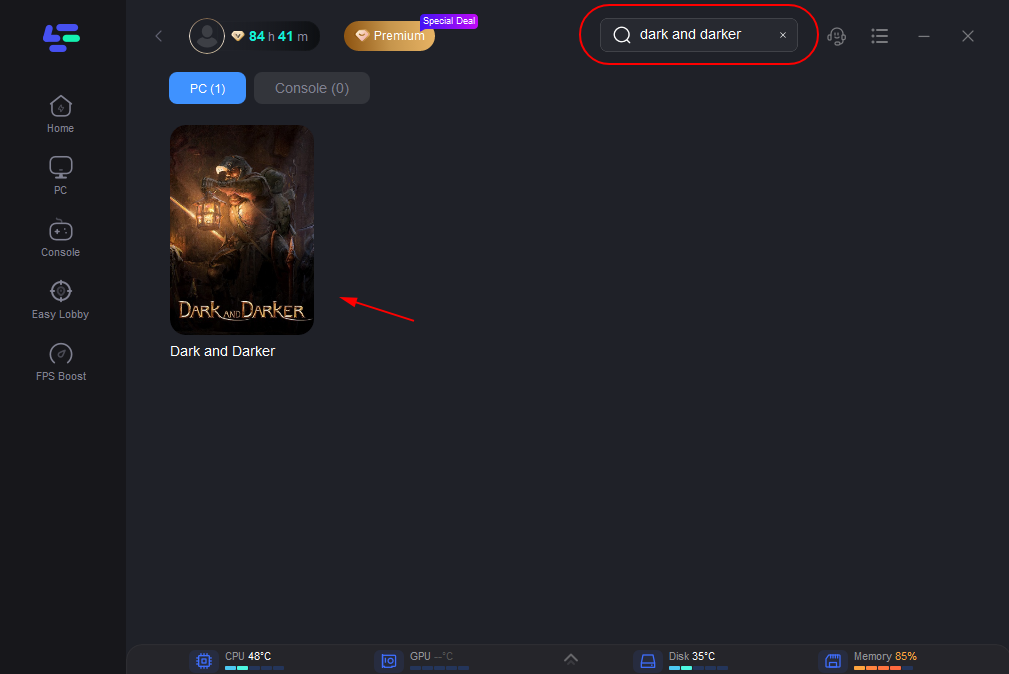Expand the status panel with up chevron
The image size is (1009, 674).
click(x=571, y=659)
